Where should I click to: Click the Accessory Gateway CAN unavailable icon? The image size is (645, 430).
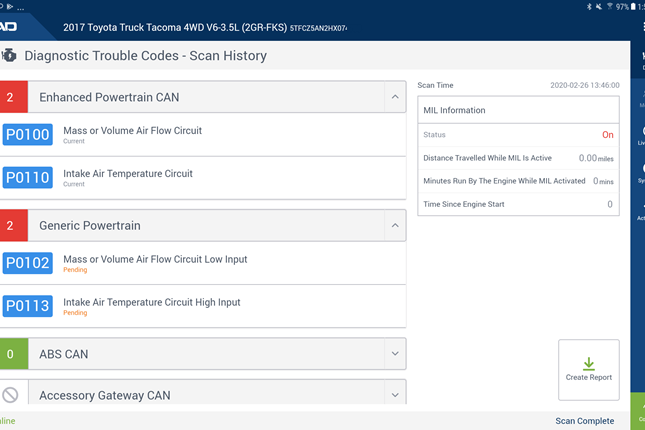click(11, 395)
